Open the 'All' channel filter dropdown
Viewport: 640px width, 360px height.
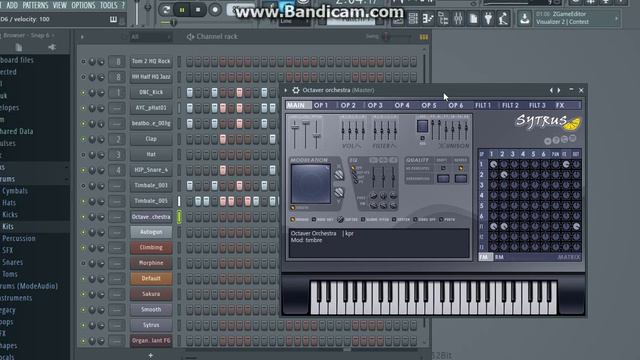click(x=150, y=37)
